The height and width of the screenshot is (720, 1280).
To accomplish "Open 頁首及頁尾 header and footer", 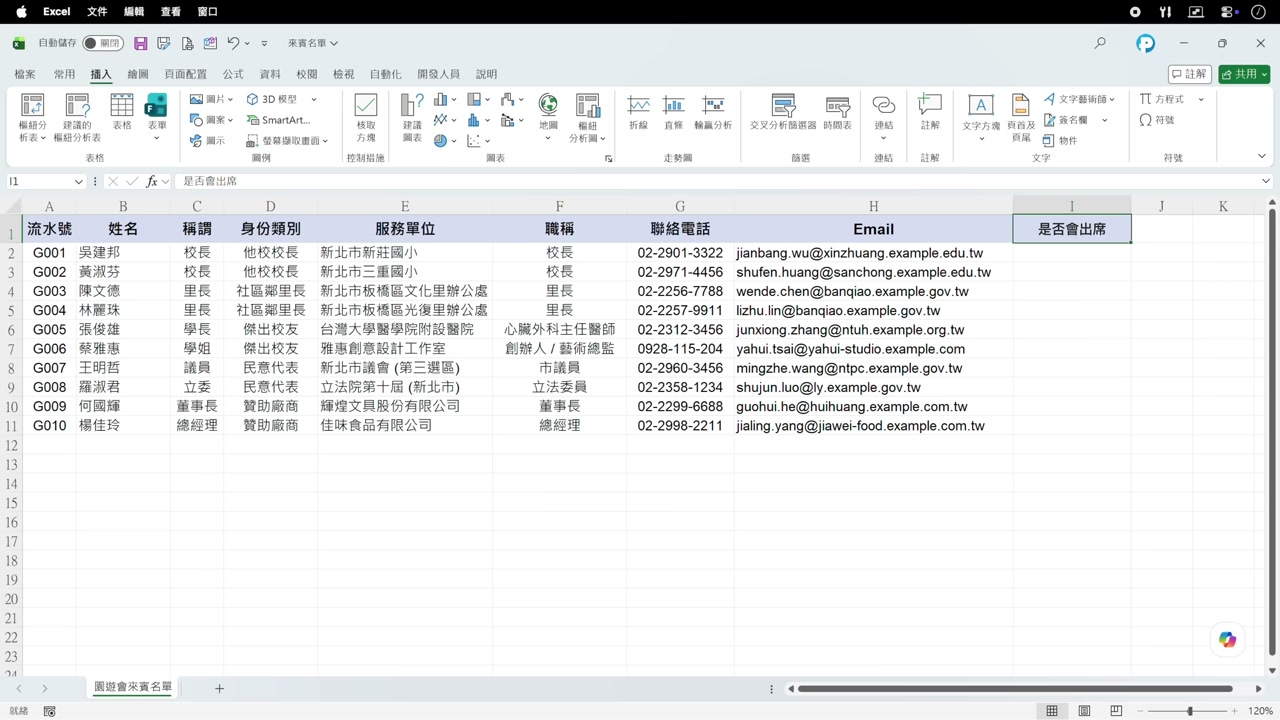I will 1020,118.
